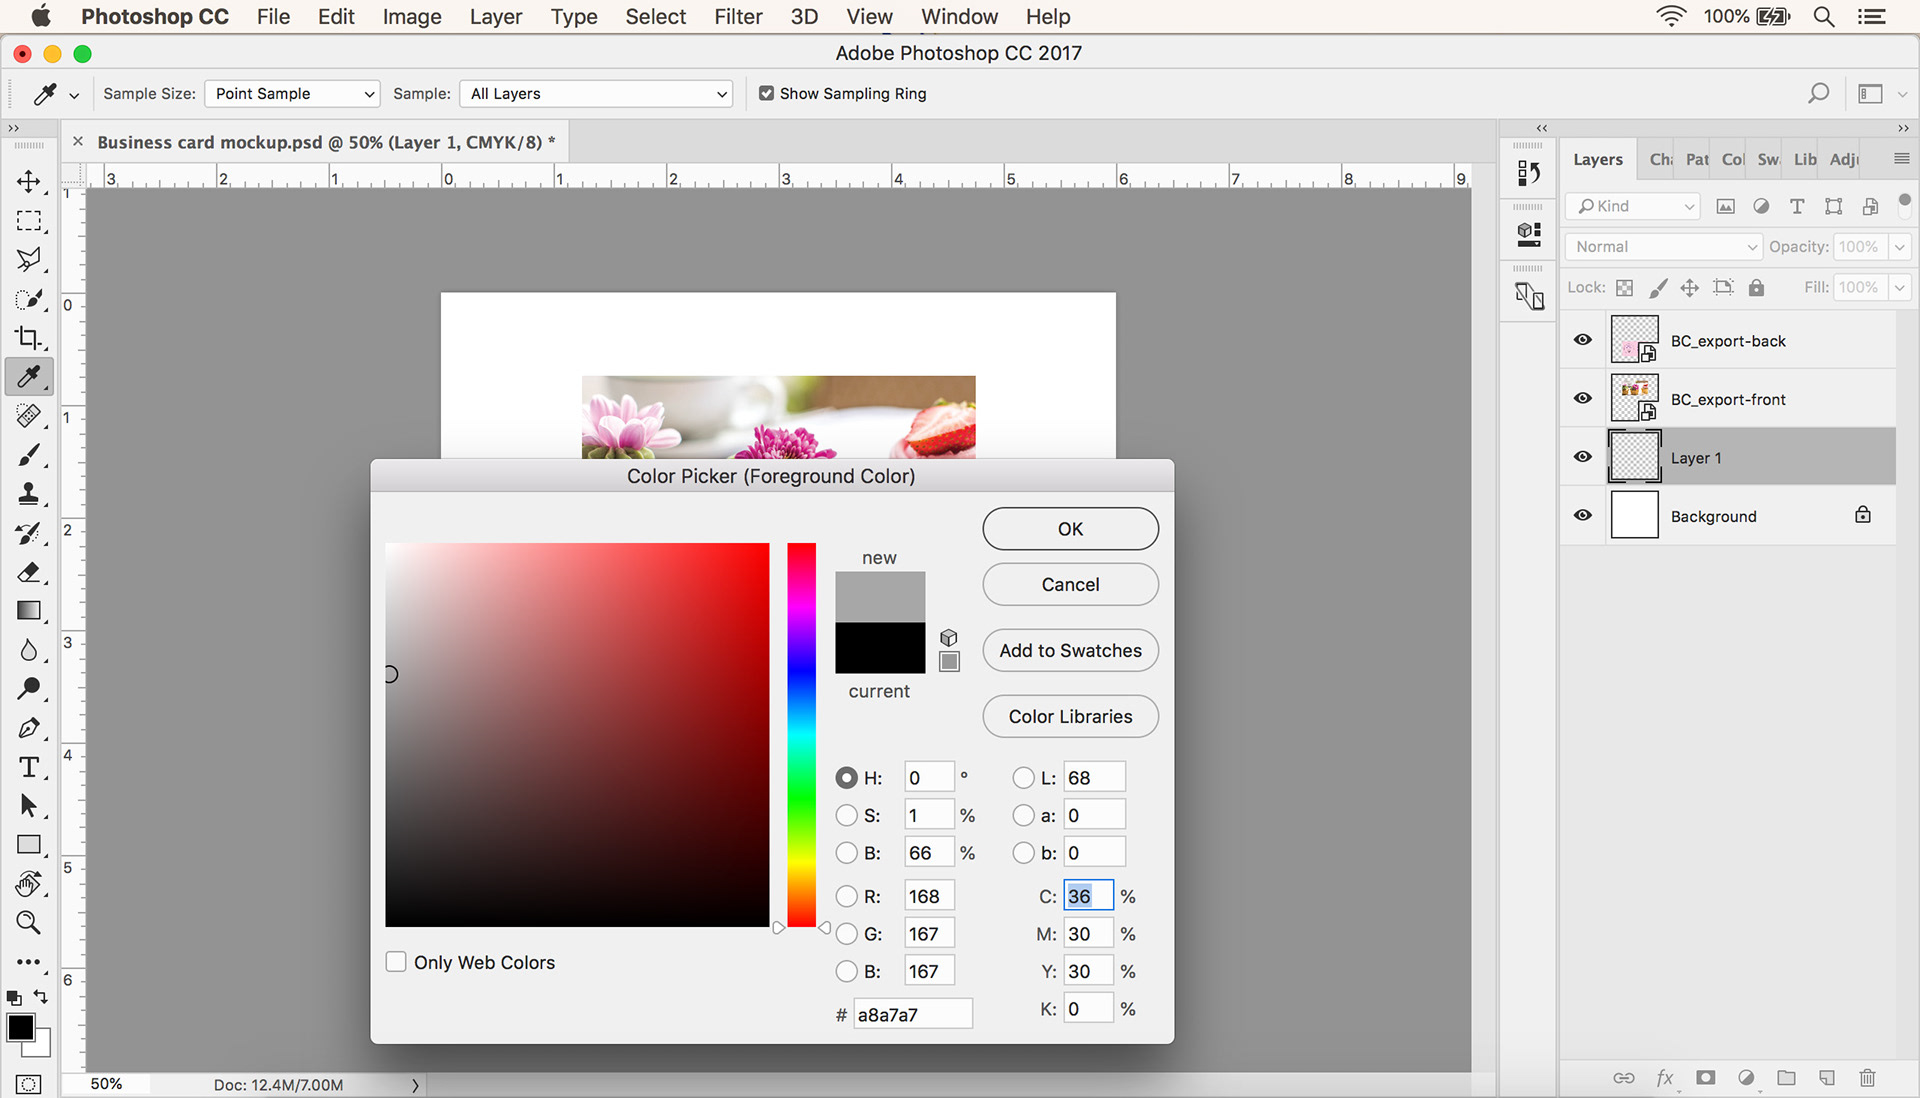Hide the BC_export-back layer
This screenshot has width=1920, height=1098.
click(1582, 340)
